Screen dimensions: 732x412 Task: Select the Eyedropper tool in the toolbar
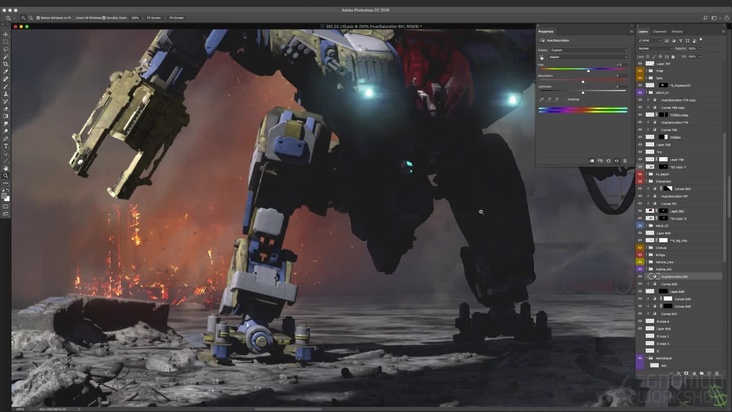pyautogui.click(x=6, y=72)
